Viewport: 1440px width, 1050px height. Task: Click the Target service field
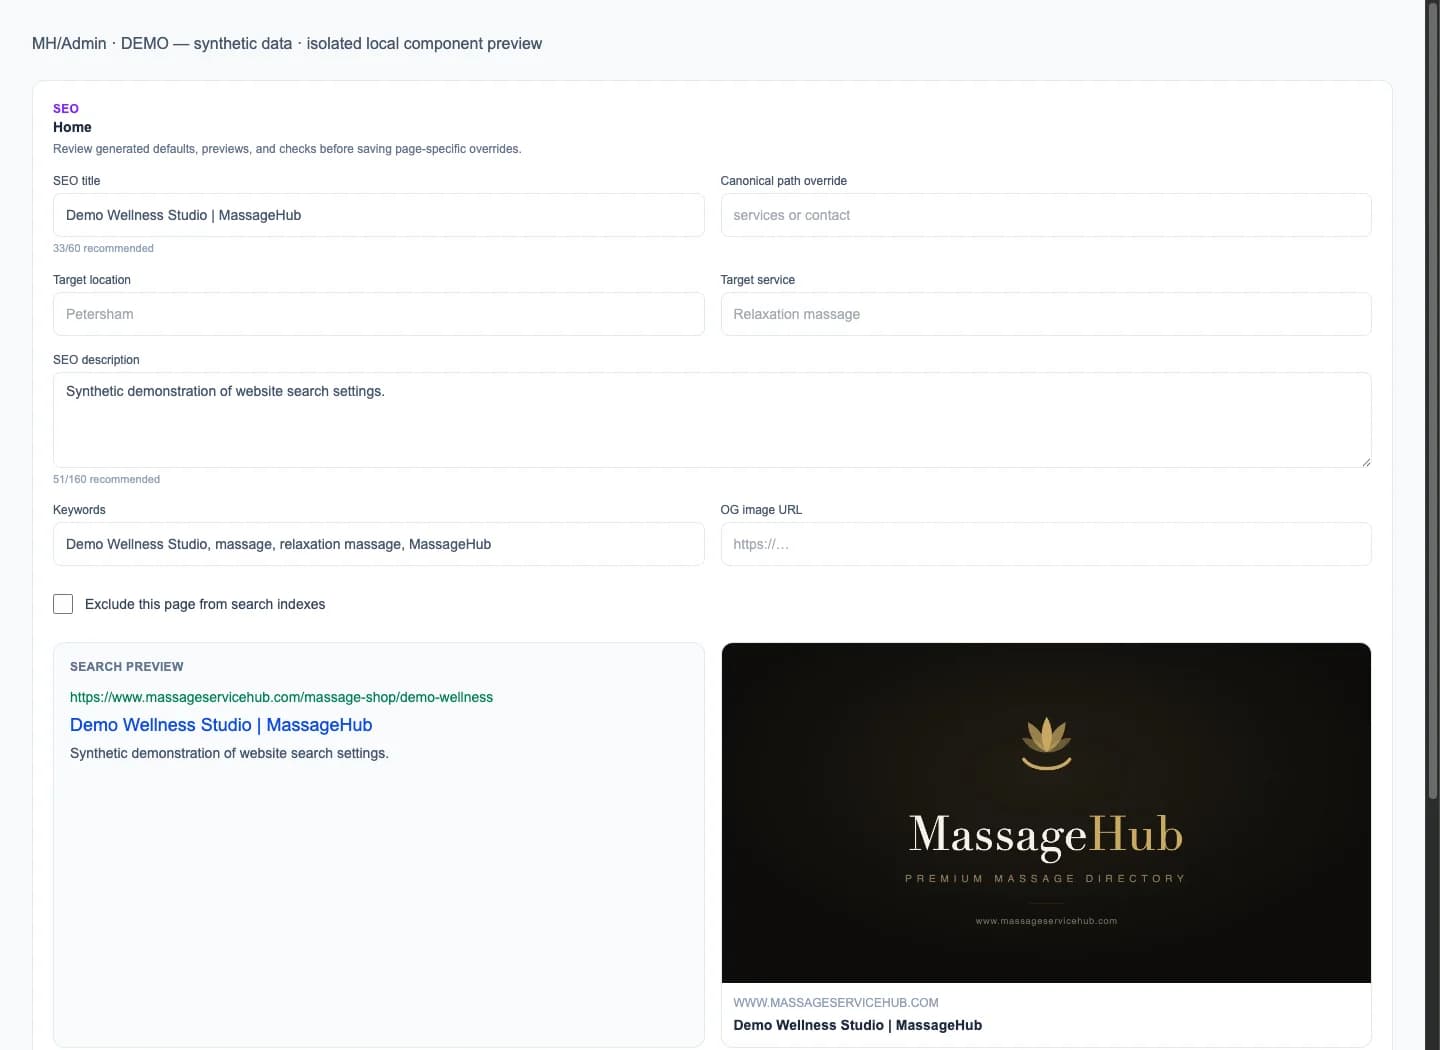point(1045,314)
